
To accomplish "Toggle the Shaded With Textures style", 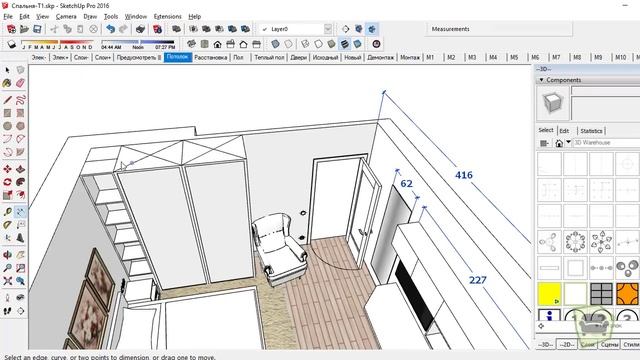I will [344, 44].
